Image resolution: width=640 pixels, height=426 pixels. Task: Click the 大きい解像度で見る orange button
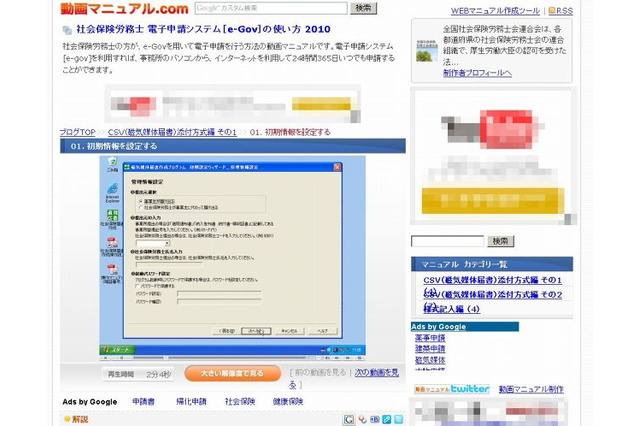(233, 373)
